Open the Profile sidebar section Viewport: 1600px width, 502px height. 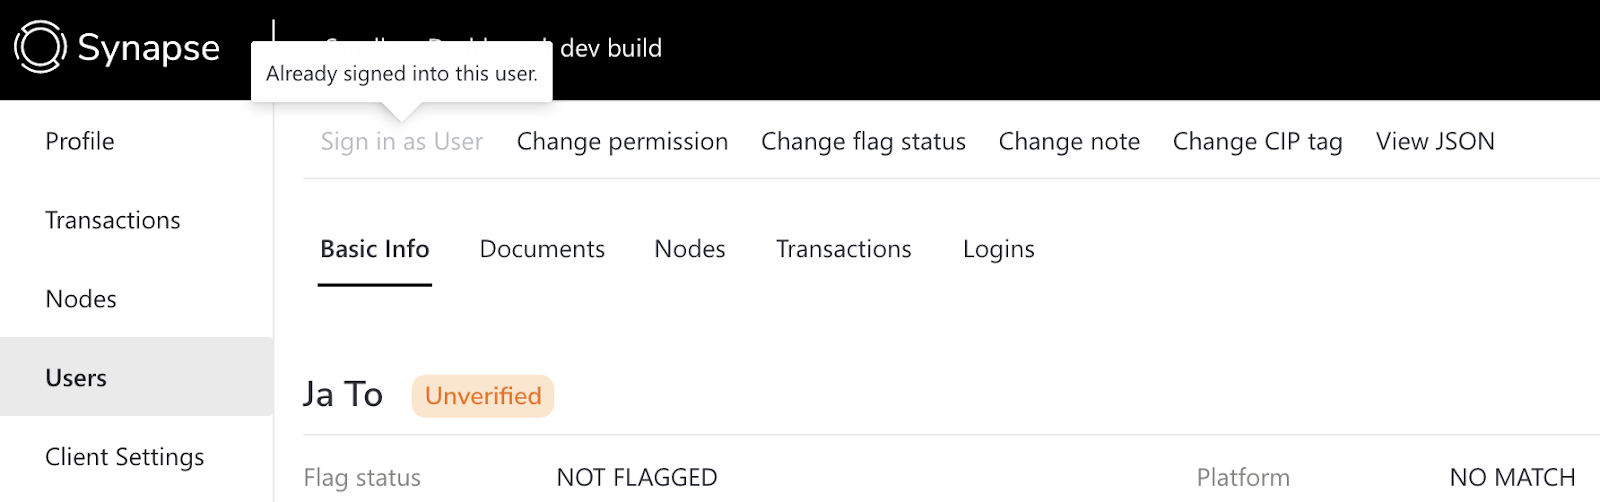tap(80, 141)
